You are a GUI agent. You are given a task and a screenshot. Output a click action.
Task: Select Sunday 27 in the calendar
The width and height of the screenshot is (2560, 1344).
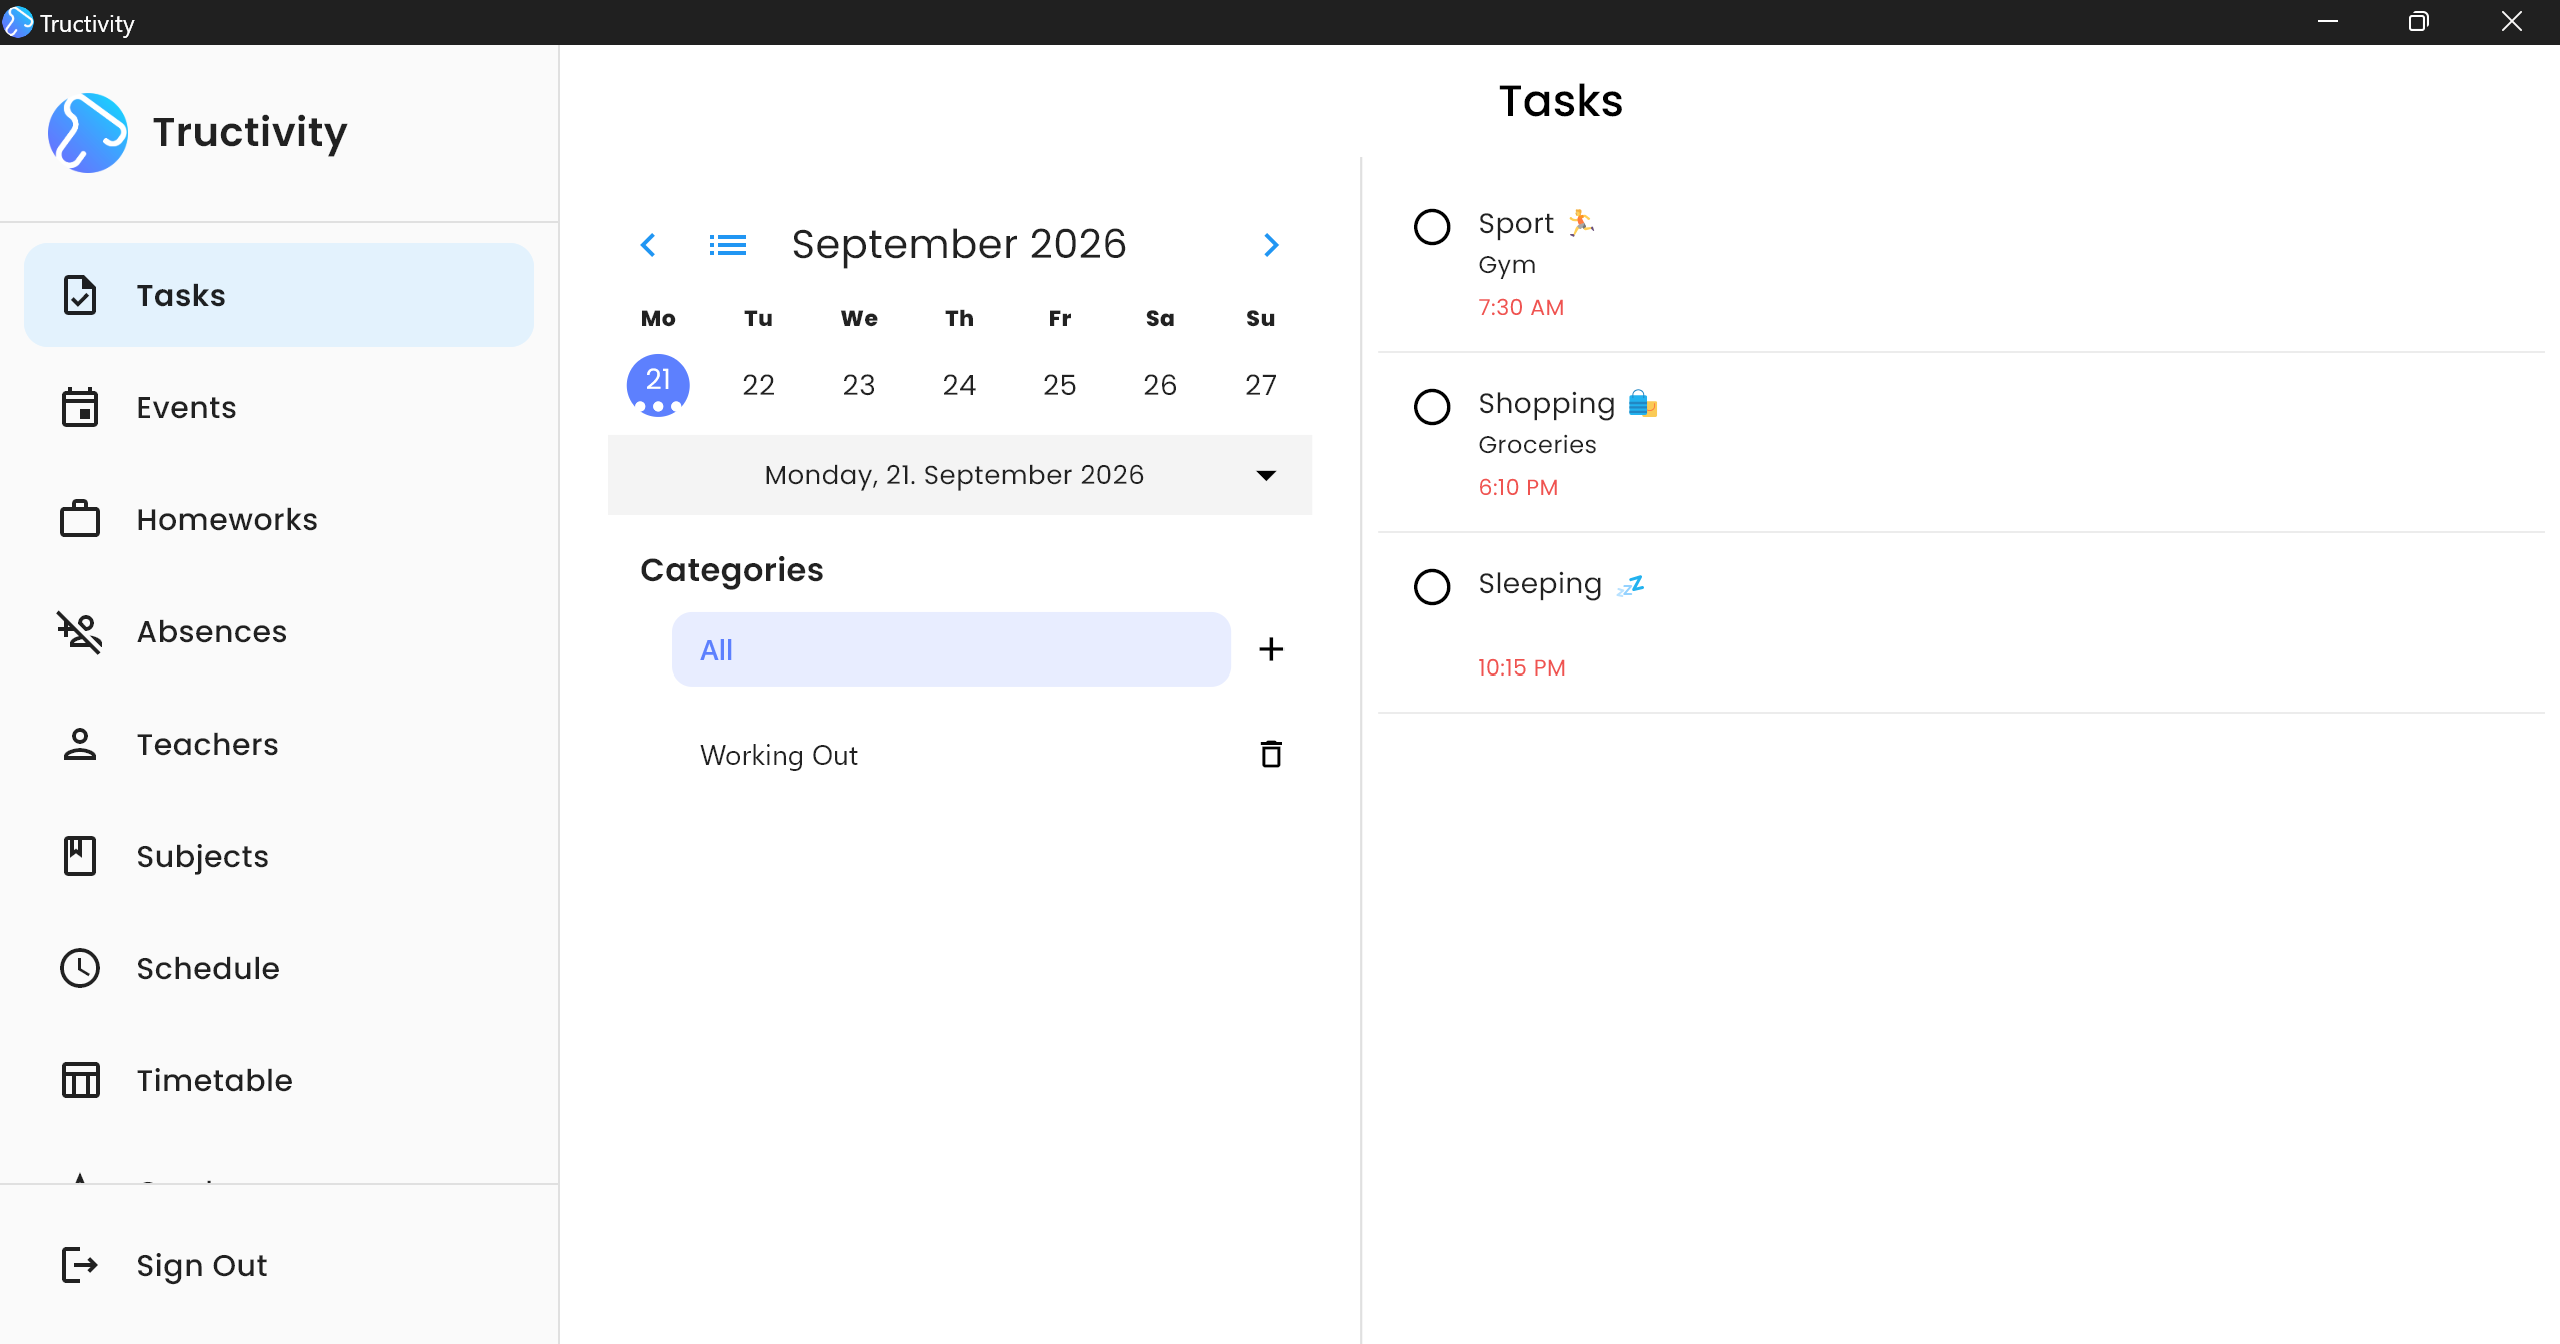pos(1261,385)
